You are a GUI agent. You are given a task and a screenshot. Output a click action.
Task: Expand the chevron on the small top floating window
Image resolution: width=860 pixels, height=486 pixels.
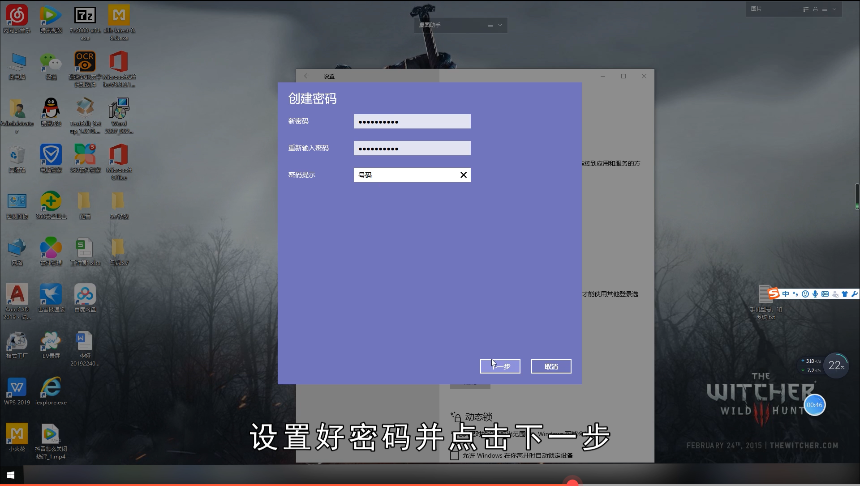500,25
